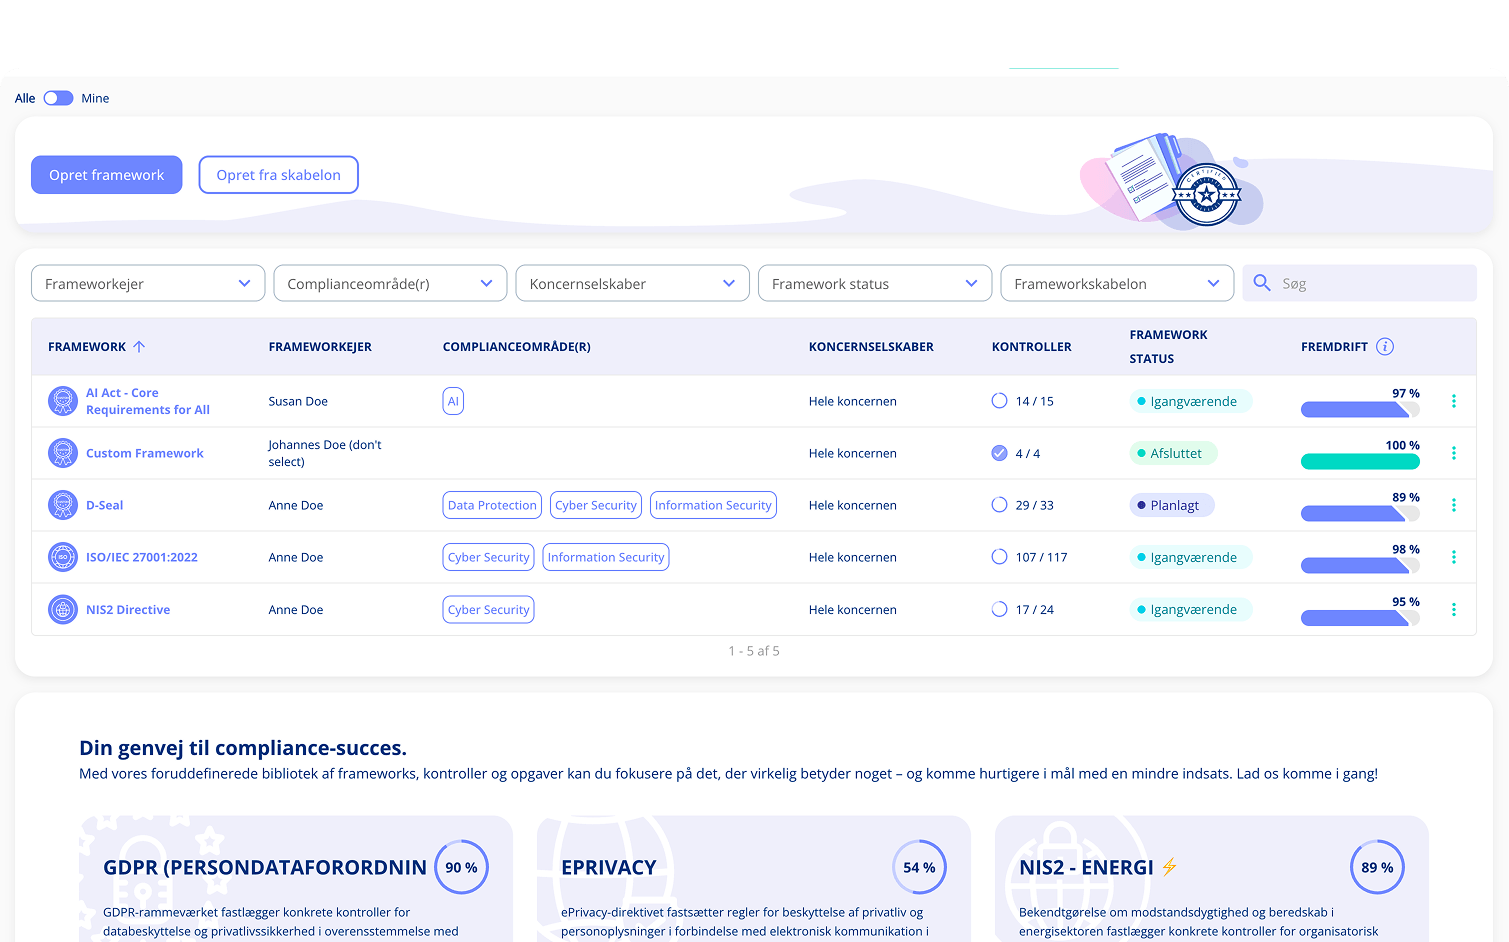Open the actions menu for the AI Act row
This screenshot has height=942, width=1509.
1453,400
